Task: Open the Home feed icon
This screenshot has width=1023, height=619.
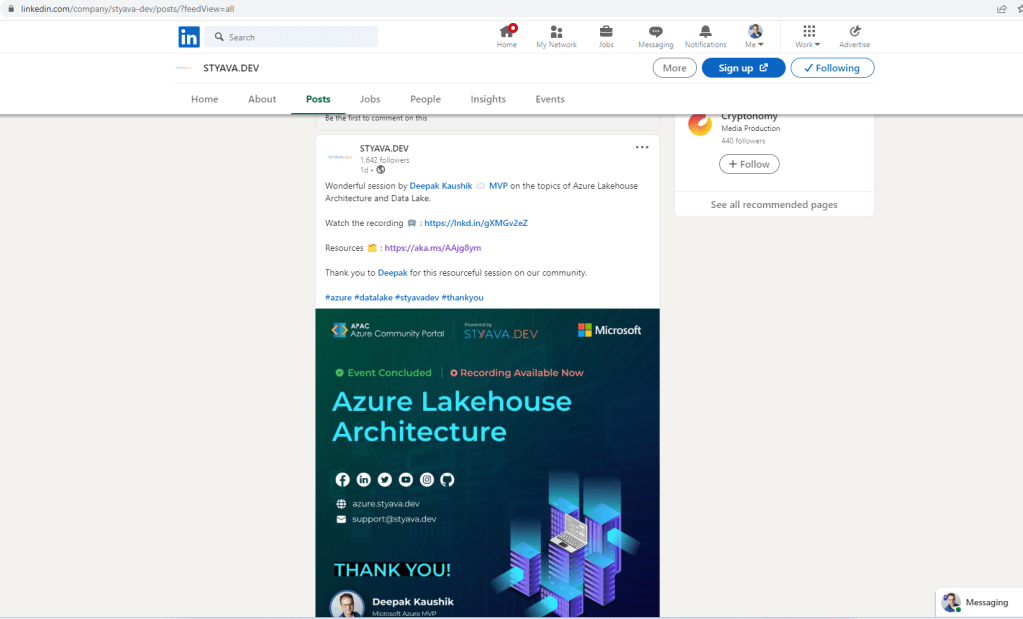Action: (x=507, y=32)
